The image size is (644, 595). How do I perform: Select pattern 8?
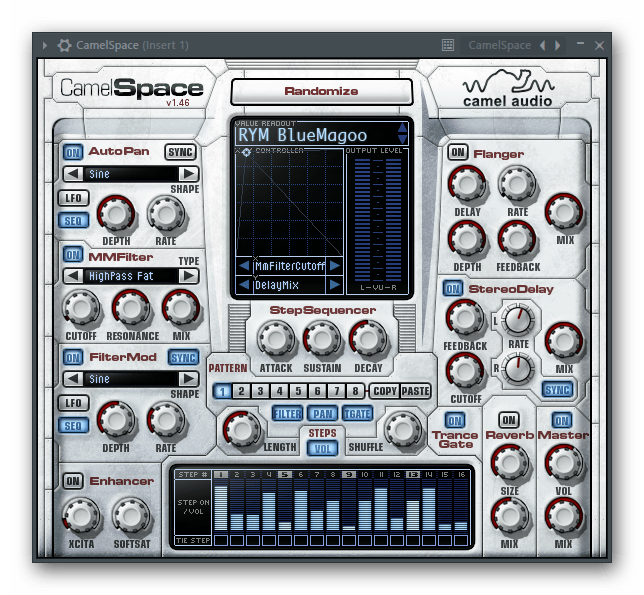(355, 391)
